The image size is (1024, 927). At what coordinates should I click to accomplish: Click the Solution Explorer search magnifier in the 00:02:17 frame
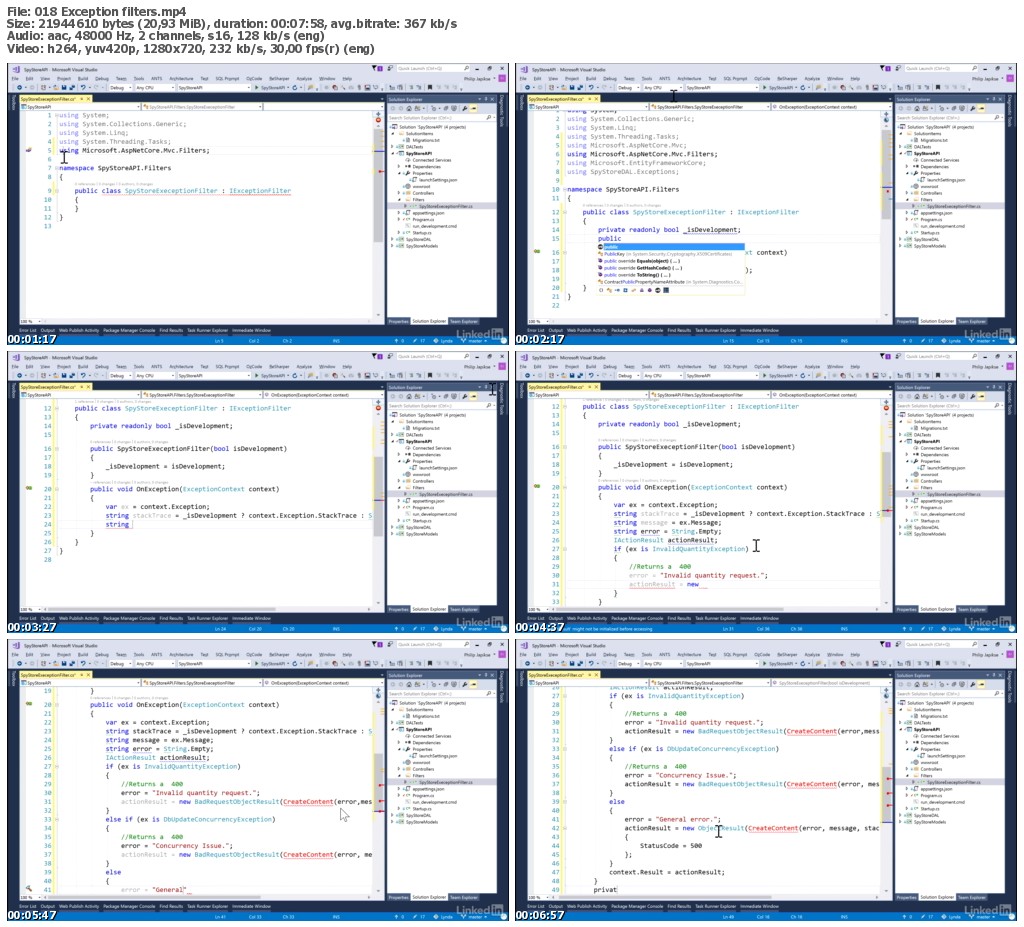tap(997, 118)
